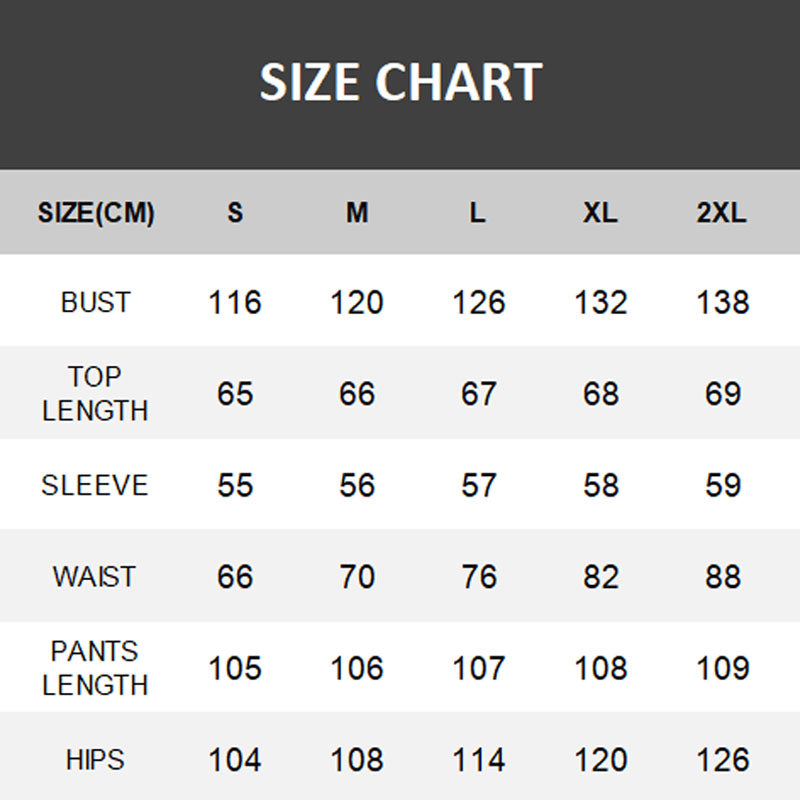800x800 pixels.
Task: Select pants length value 105 for S
Action: pyautogui.click(x=235, y=668)
